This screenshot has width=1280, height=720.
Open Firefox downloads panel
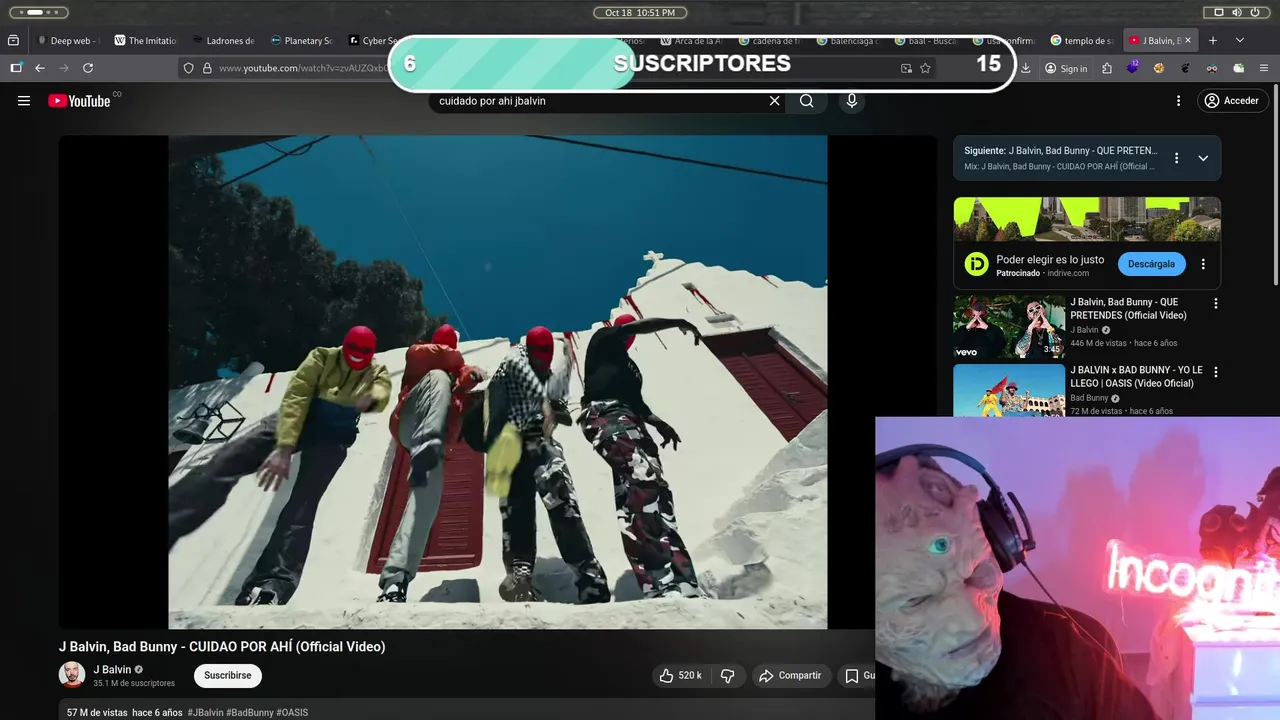[x=1025, y=68]
